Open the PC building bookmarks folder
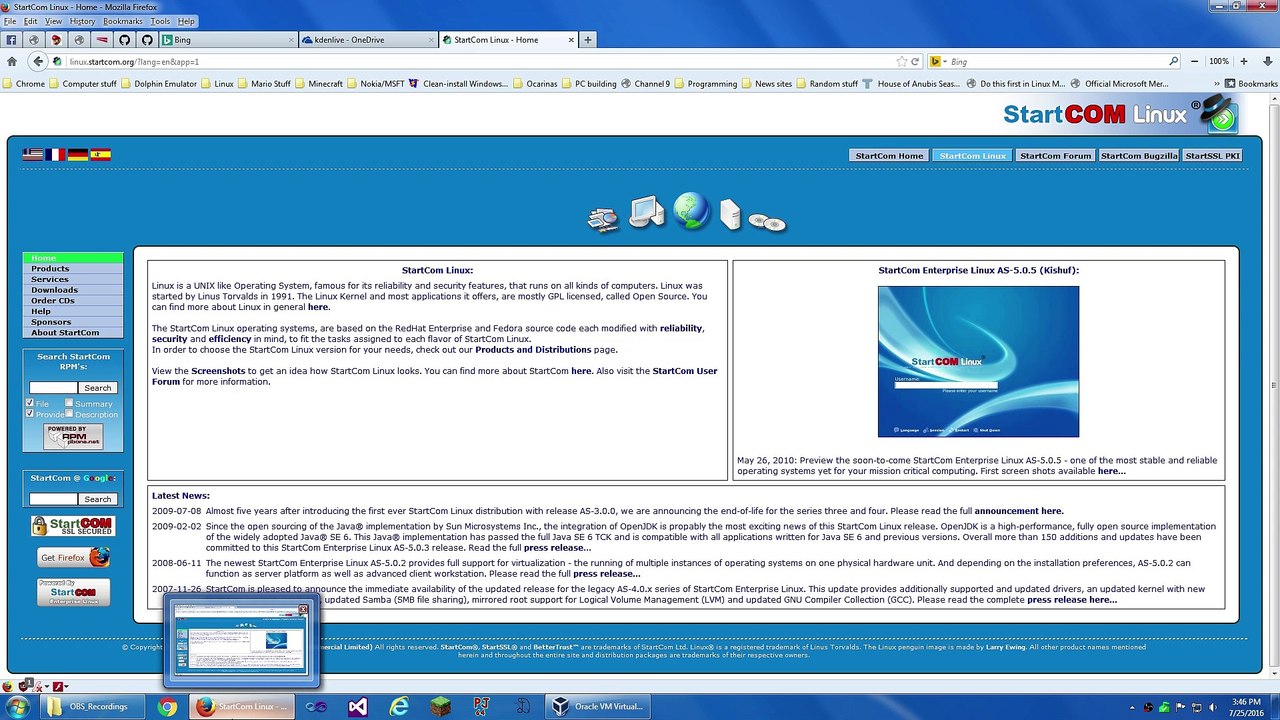This screenshot has height=720, width=1280. (588, 84)
